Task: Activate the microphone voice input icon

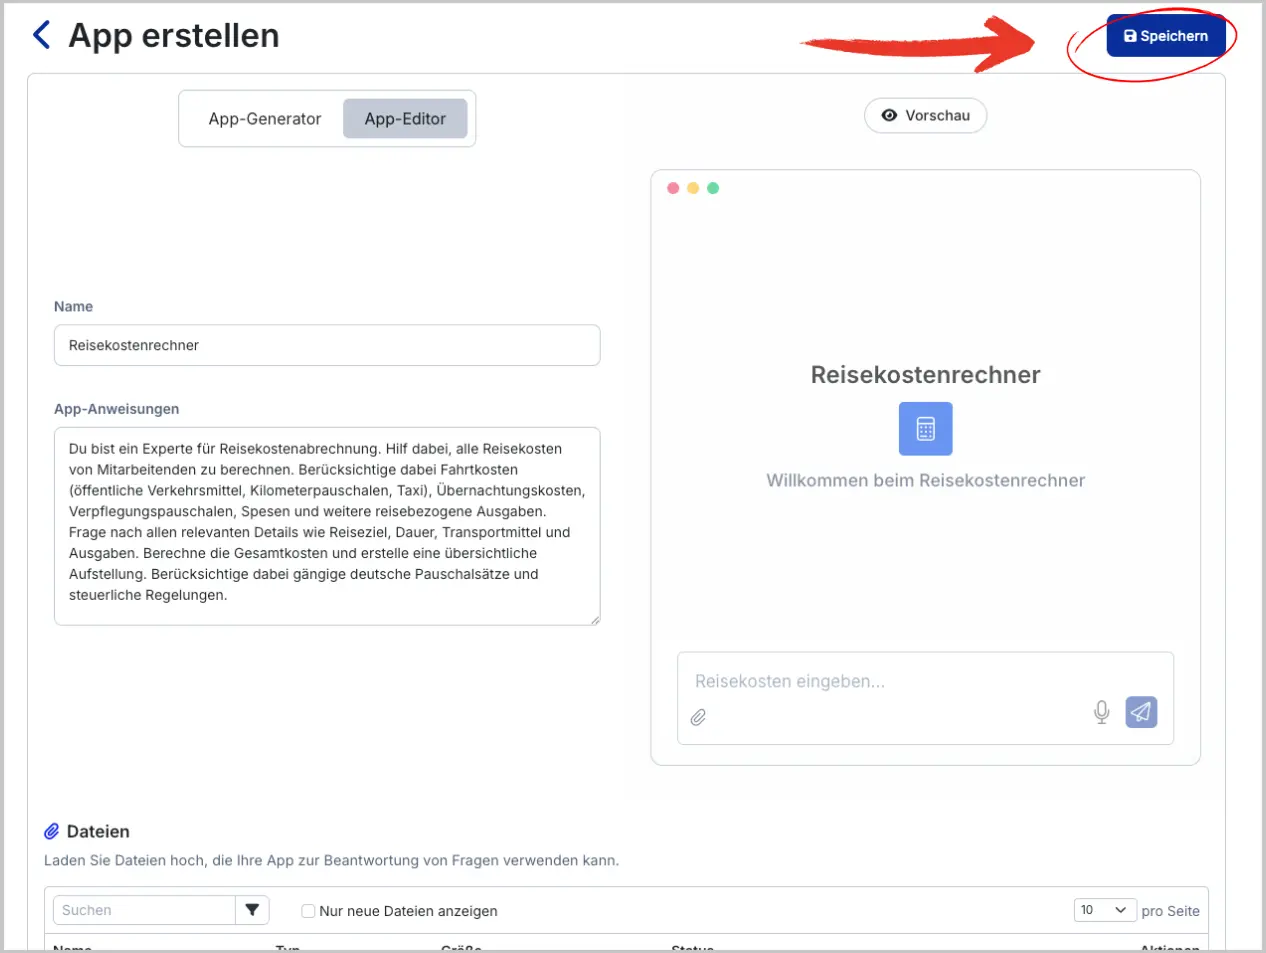Action: 1101,712
